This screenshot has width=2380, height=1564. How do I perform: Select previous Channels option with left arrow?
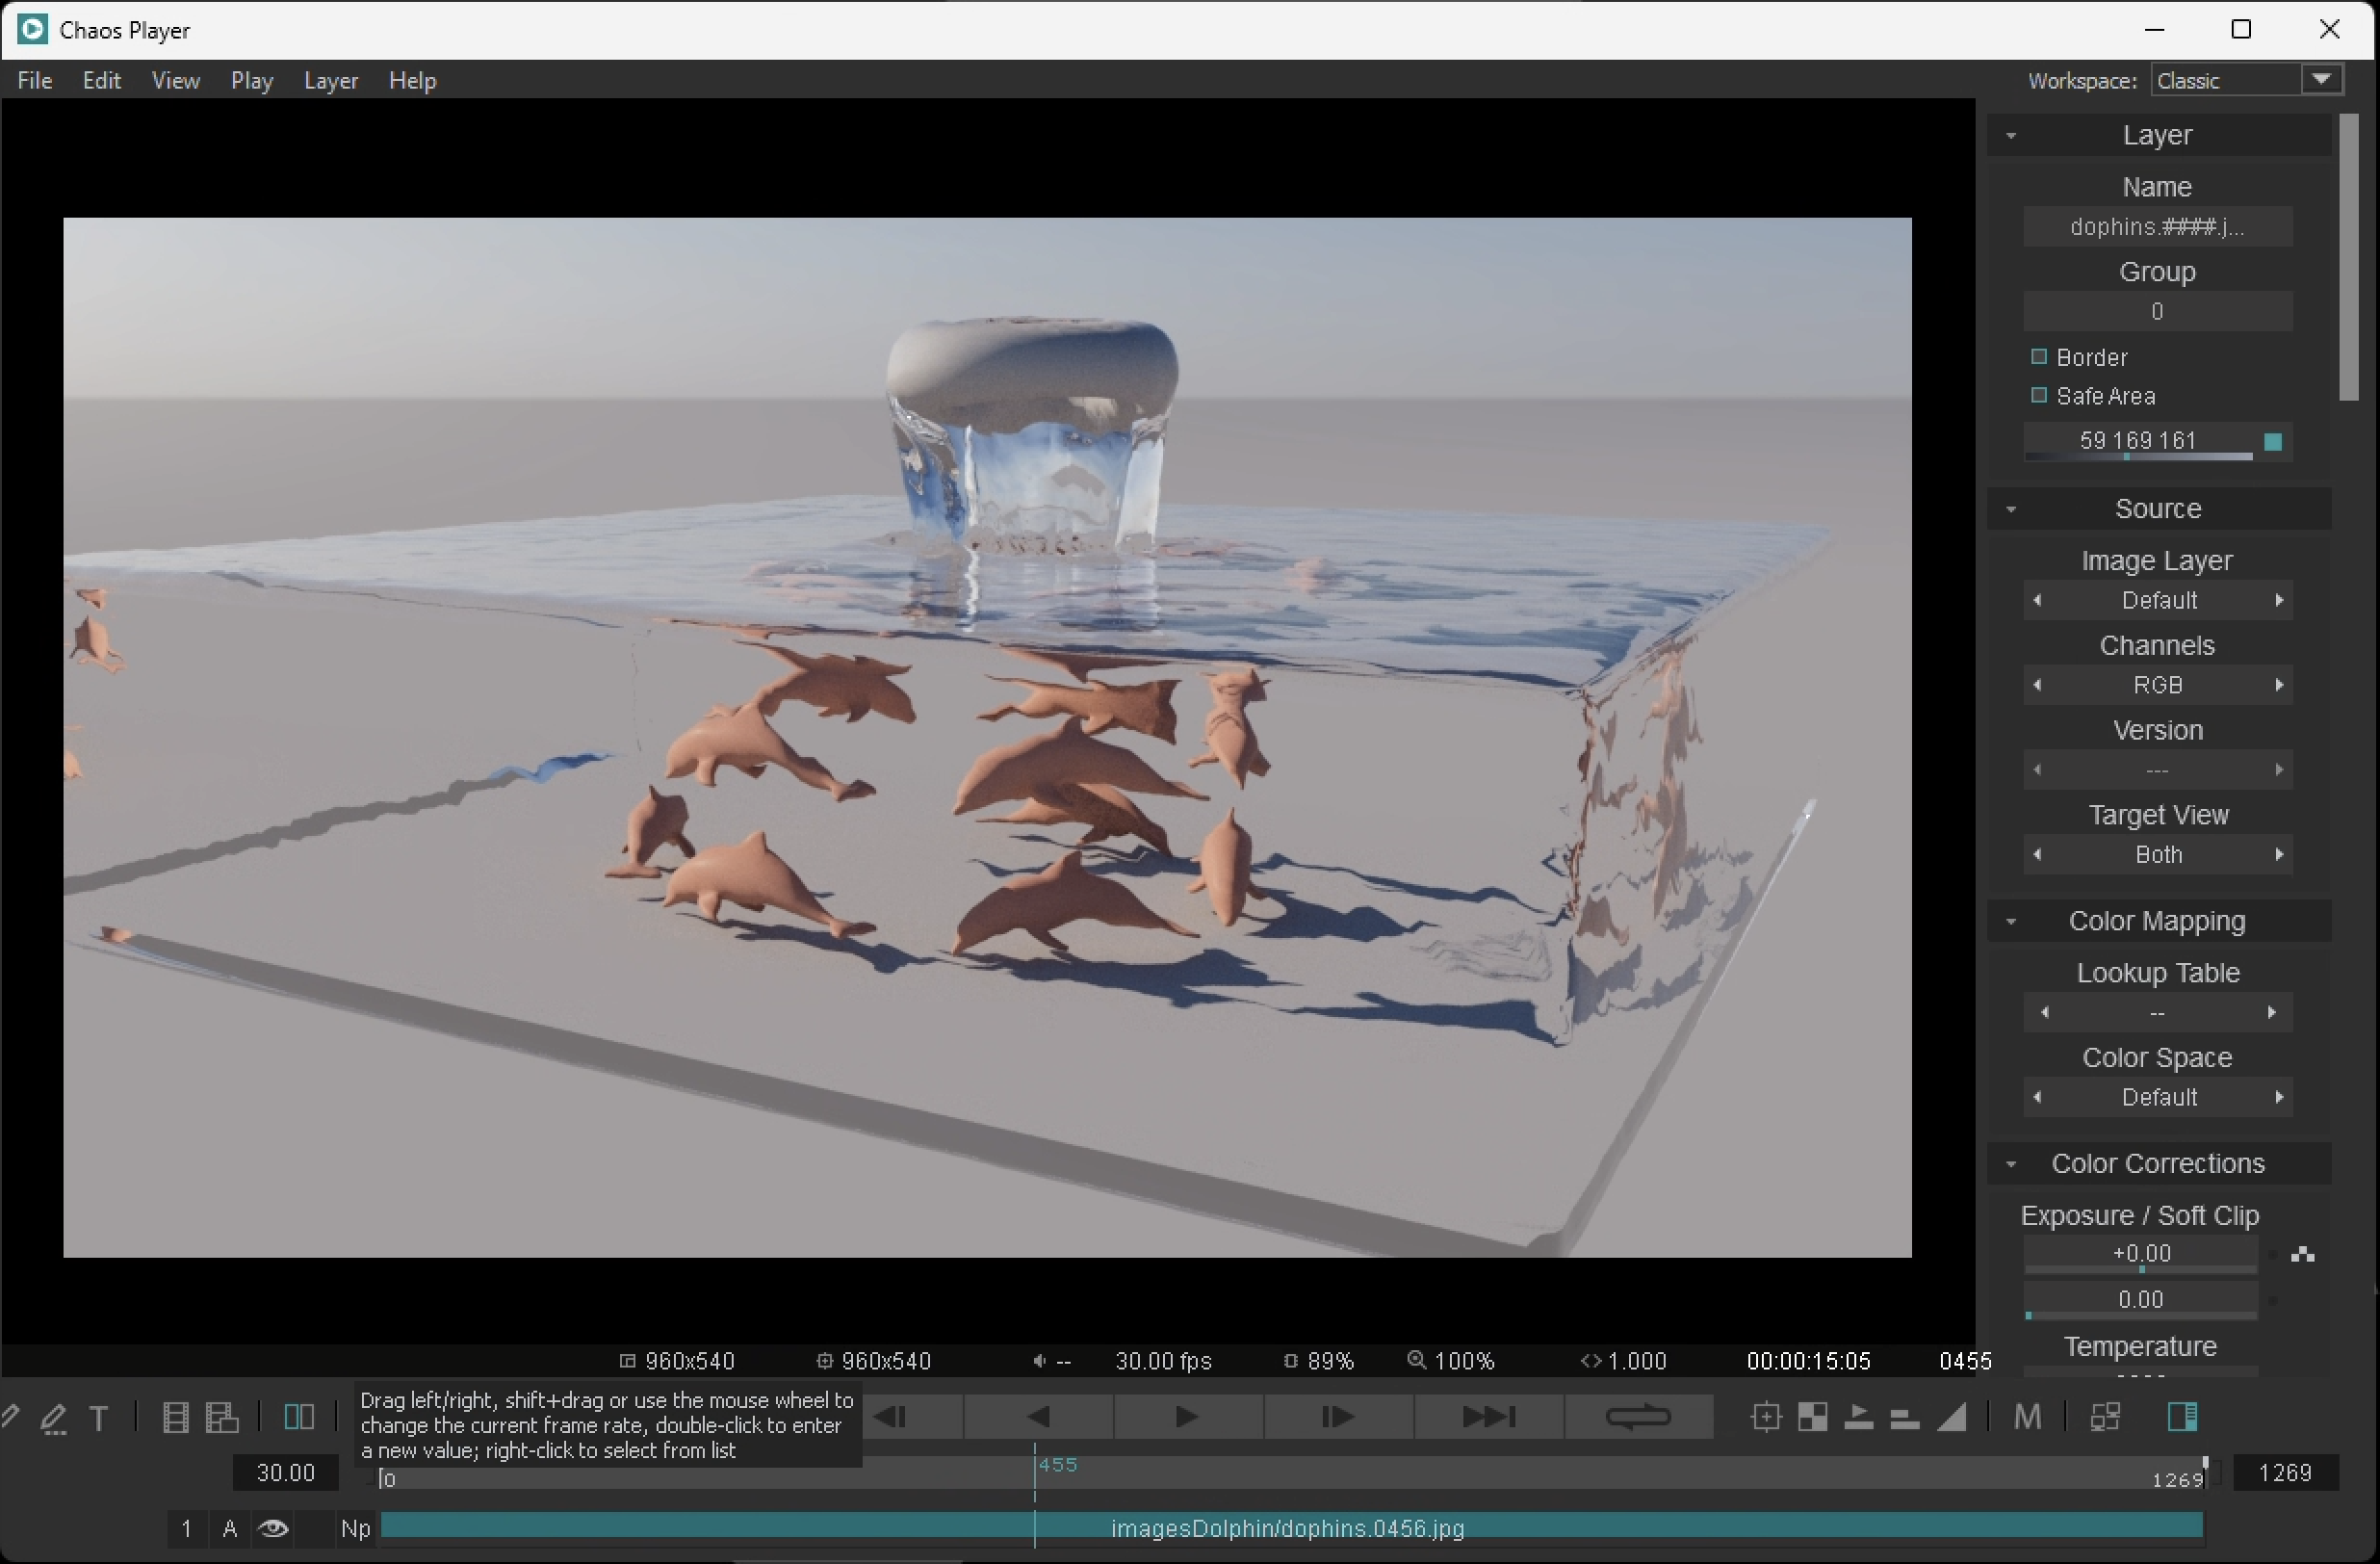tap(2037, 685)
